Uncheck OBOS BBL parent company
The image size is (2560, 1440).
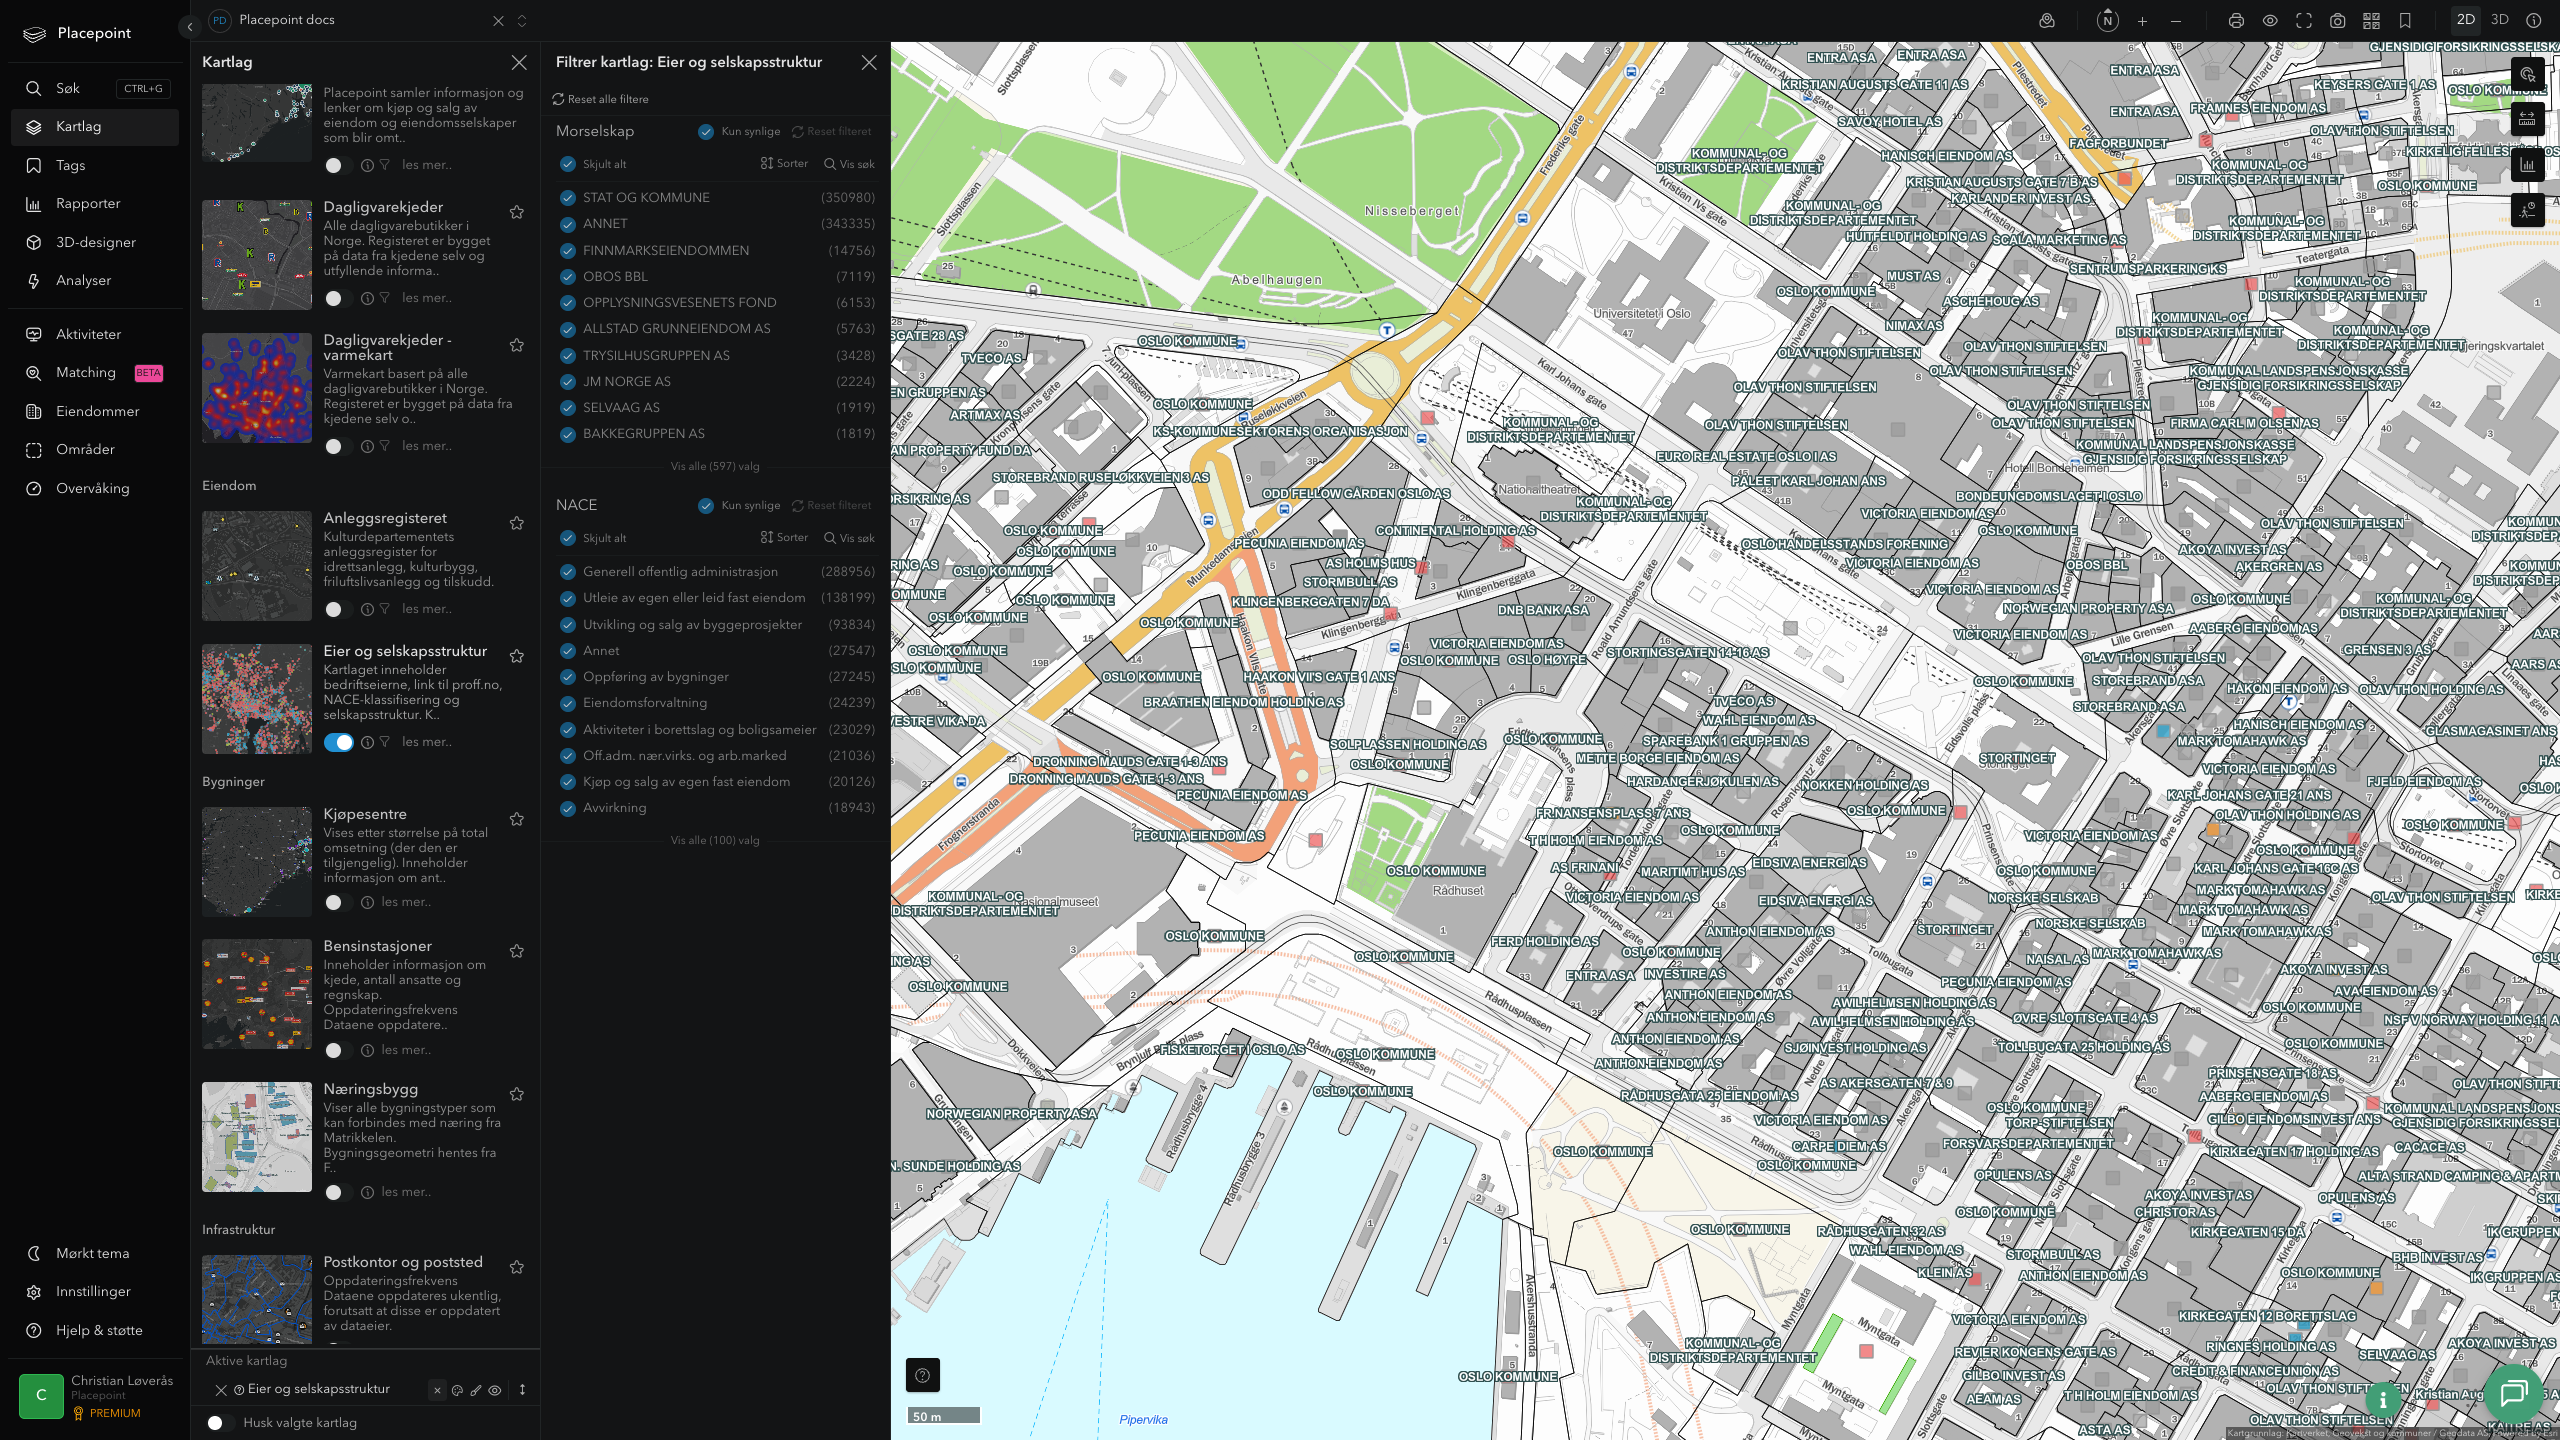[x=568, y=277]
